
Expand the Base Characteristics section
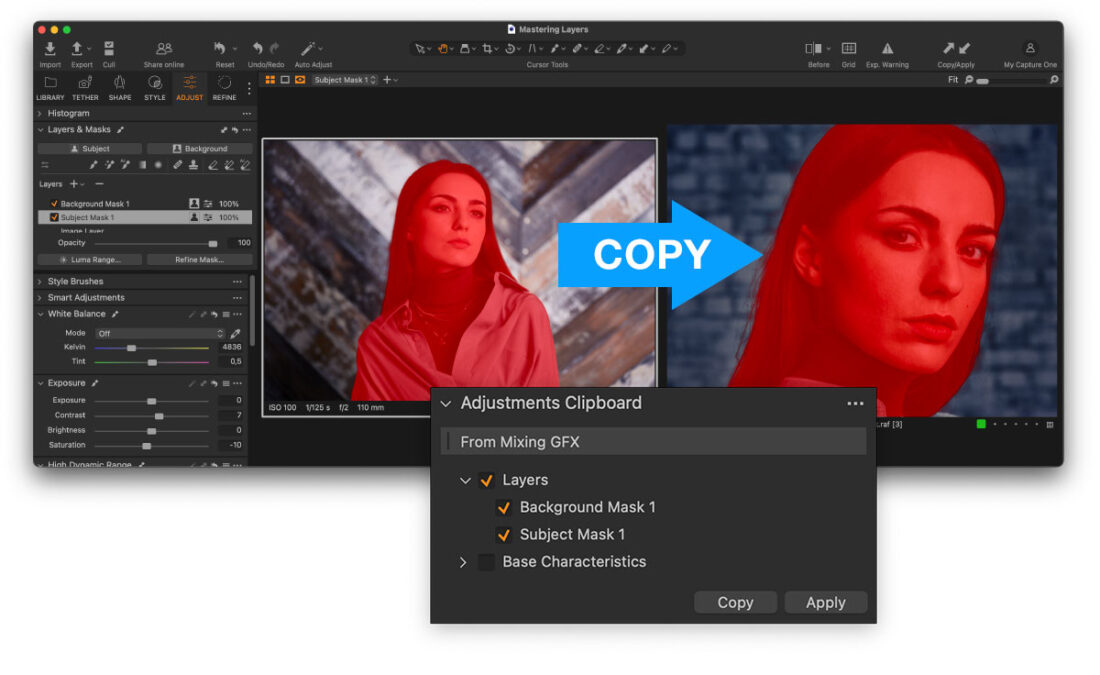465,562
